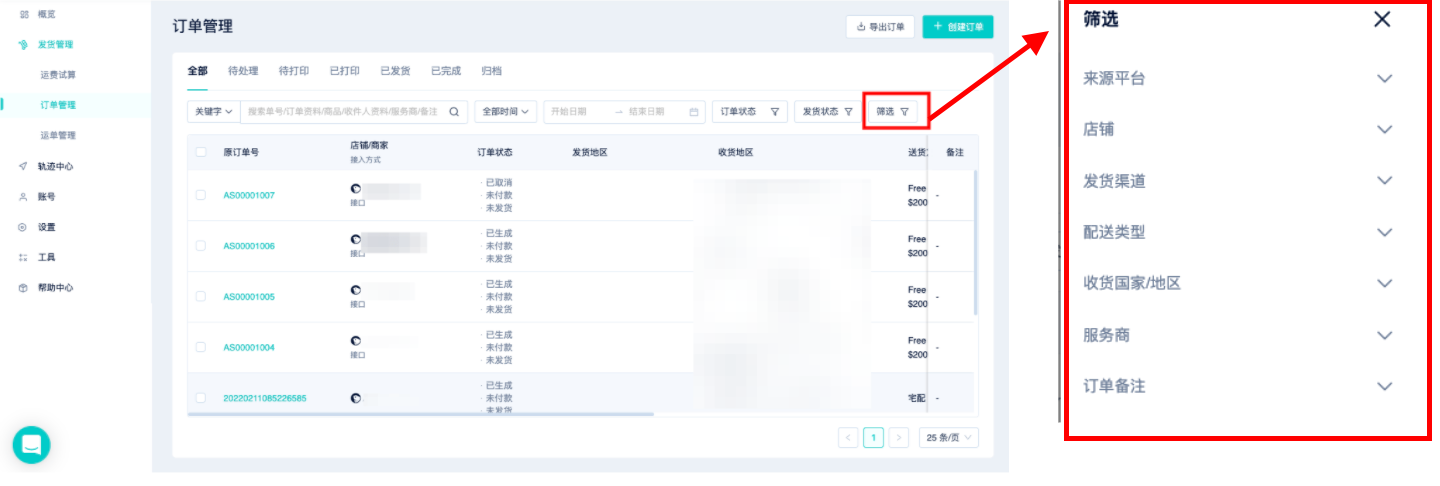
Task: Switch to the 已发货 tab
Action: [x=395, y=71]
